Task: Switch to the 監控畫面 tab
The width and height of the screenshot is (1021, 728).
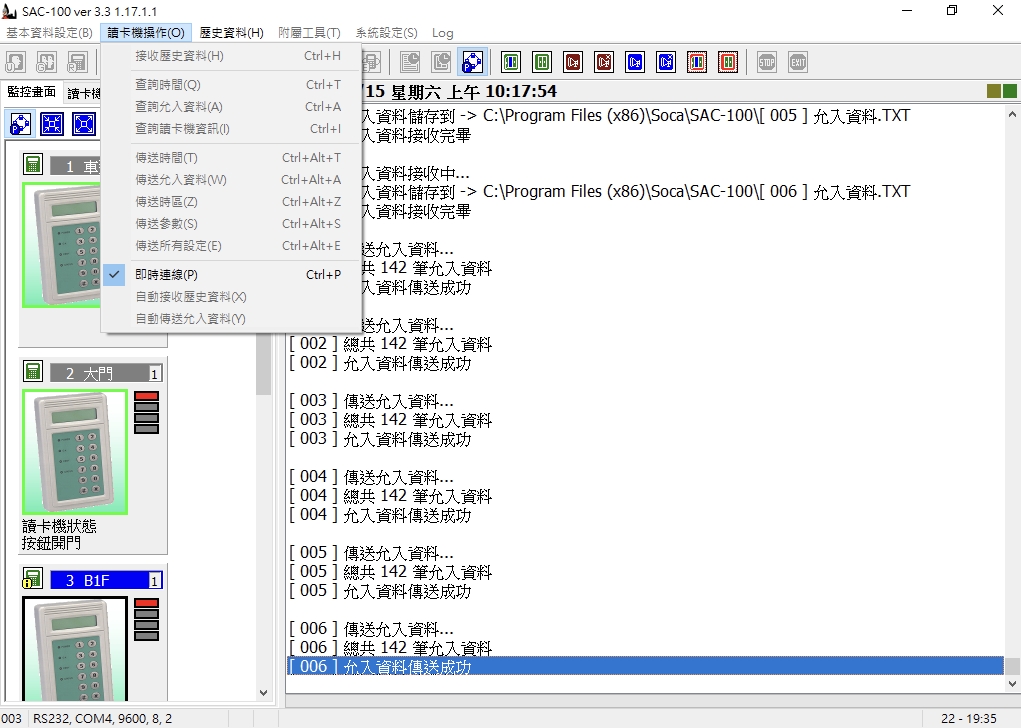Action: (x=31, y=92)
